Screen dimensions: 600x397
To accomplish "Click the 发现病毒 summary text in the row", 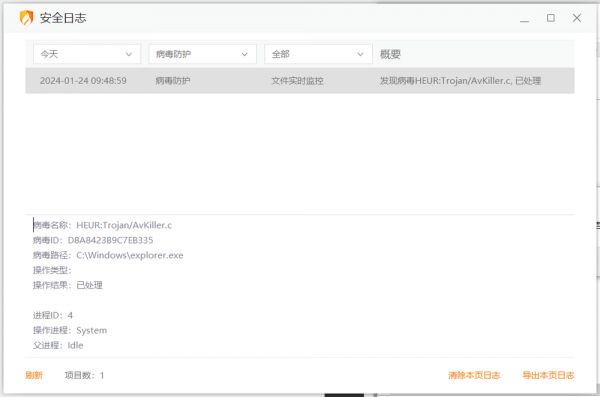I will (x=460, y=81).
